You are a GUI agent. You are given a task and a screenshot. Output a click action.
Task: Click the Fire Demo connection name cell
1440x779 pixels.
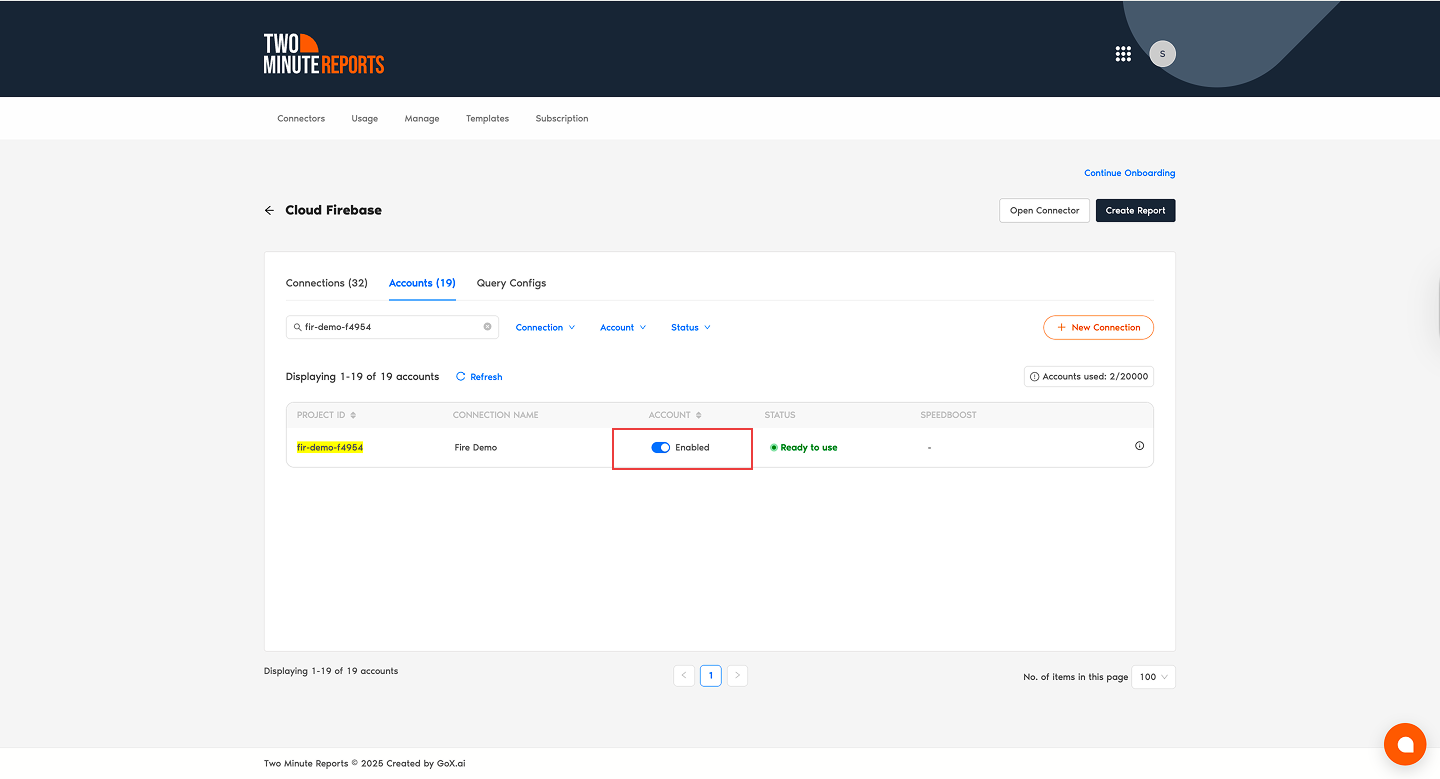476,447
